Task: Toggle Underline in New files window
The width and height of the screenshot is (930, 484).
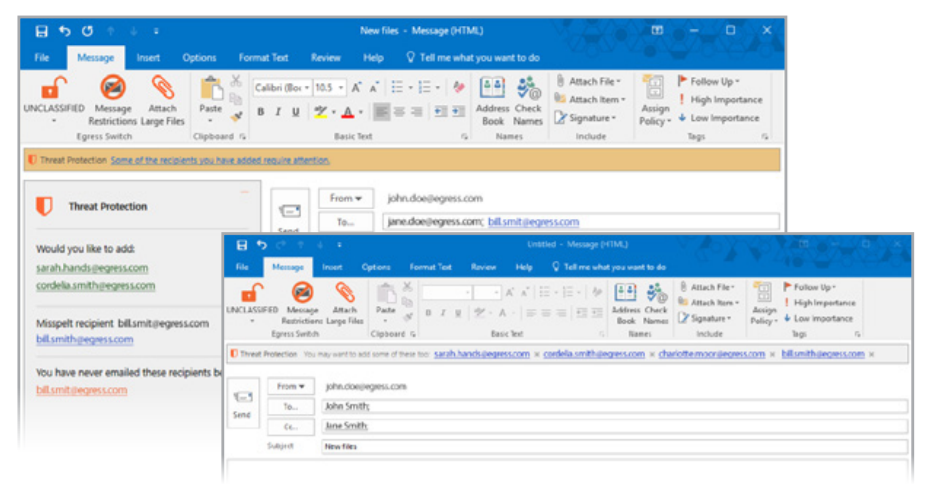Action: click(x=295, y=112)
